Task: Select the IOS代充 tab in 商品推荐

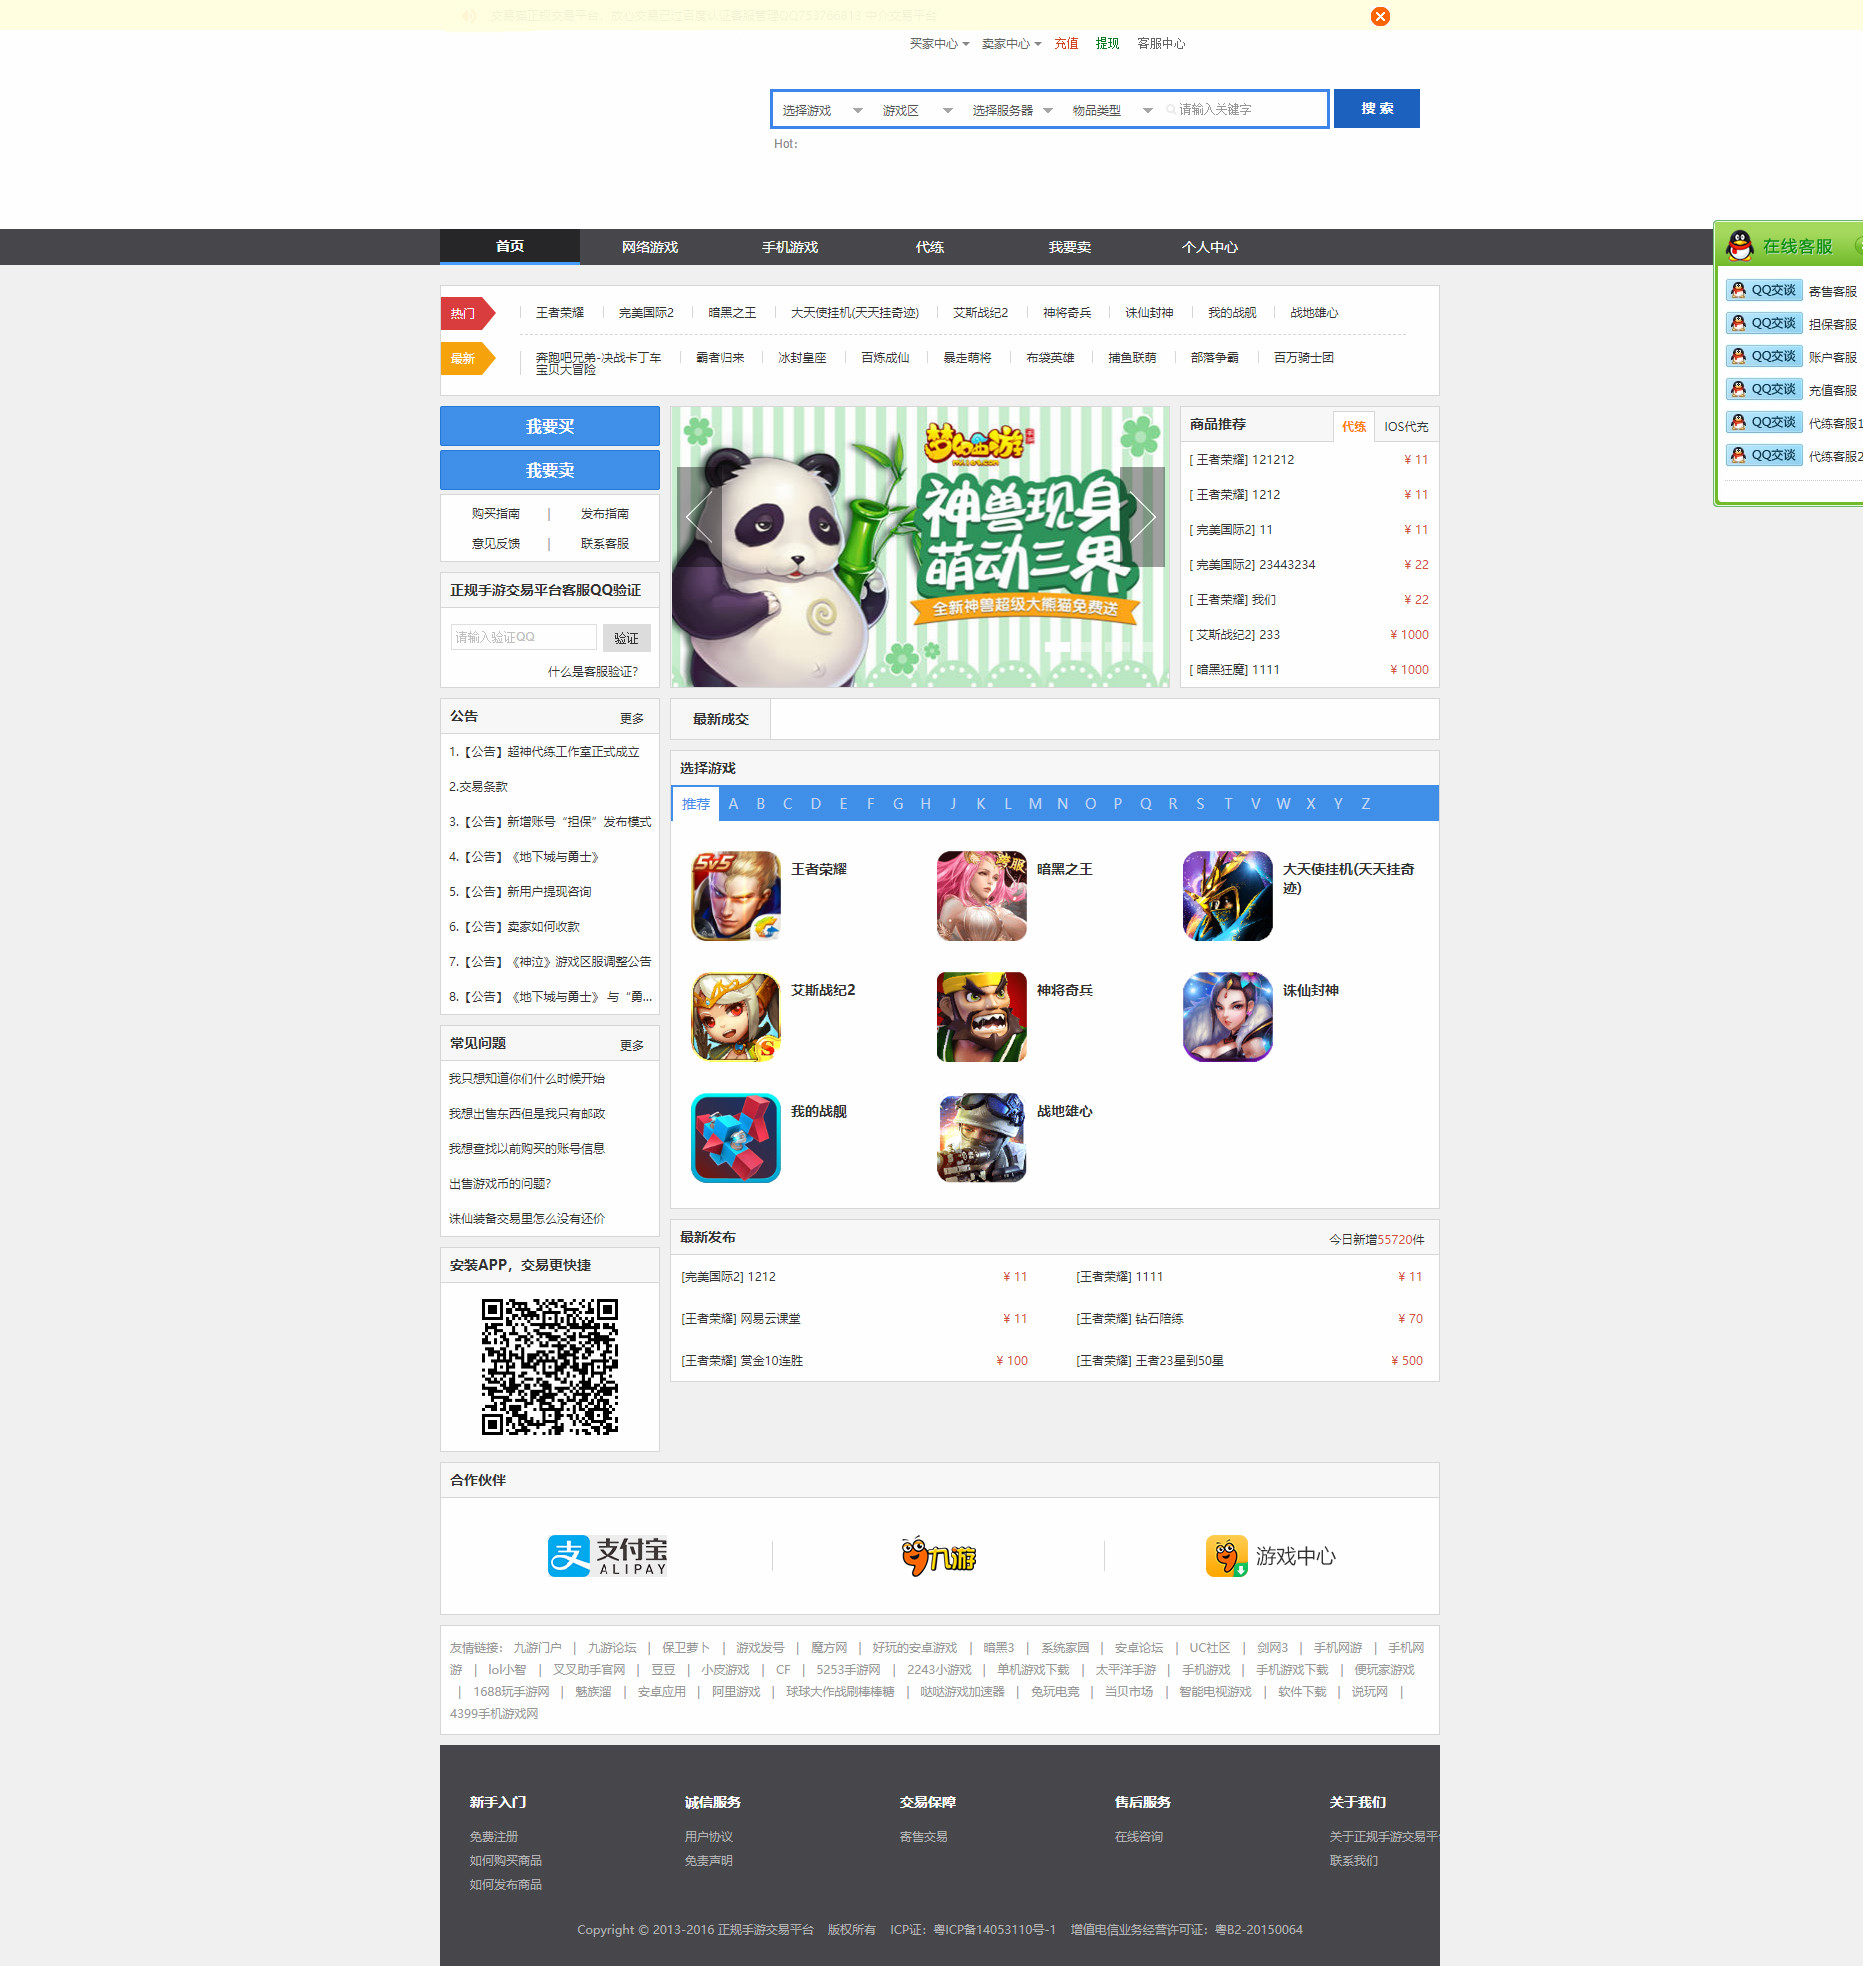Action: [1405, 426]
